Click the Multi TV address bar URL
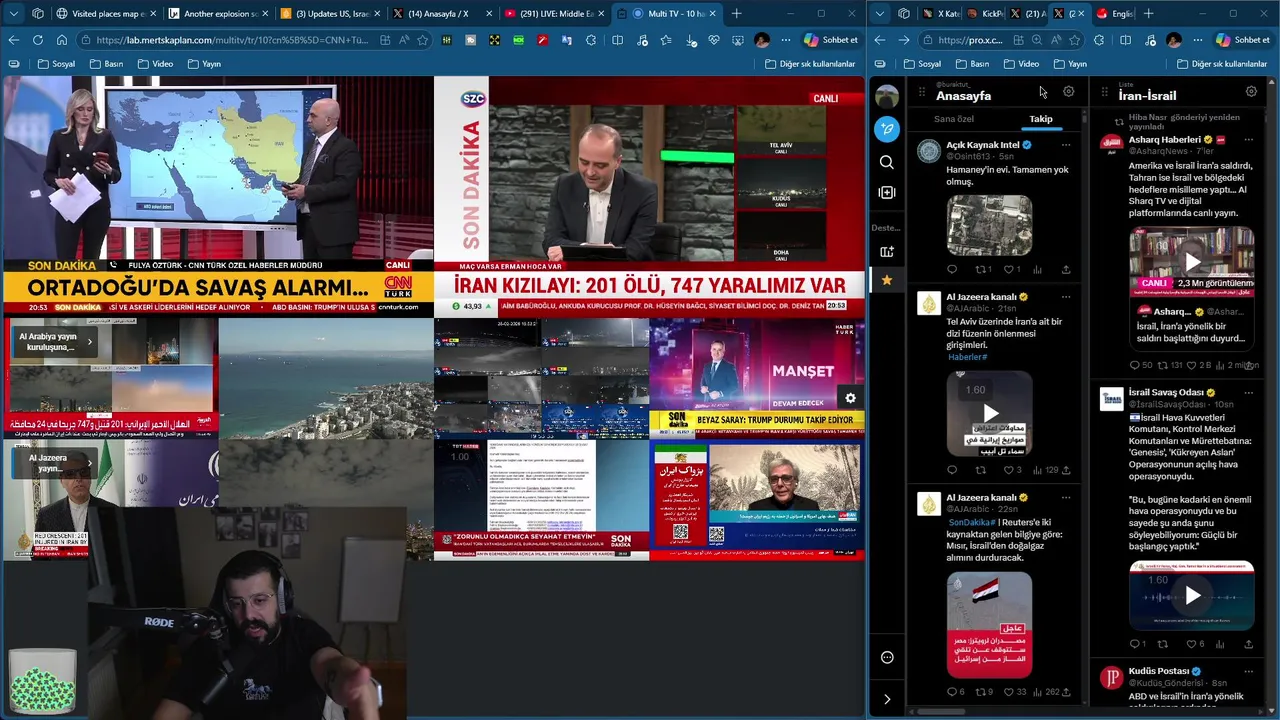This screenshot has height=720, width=1280. (x=232, y=40)
